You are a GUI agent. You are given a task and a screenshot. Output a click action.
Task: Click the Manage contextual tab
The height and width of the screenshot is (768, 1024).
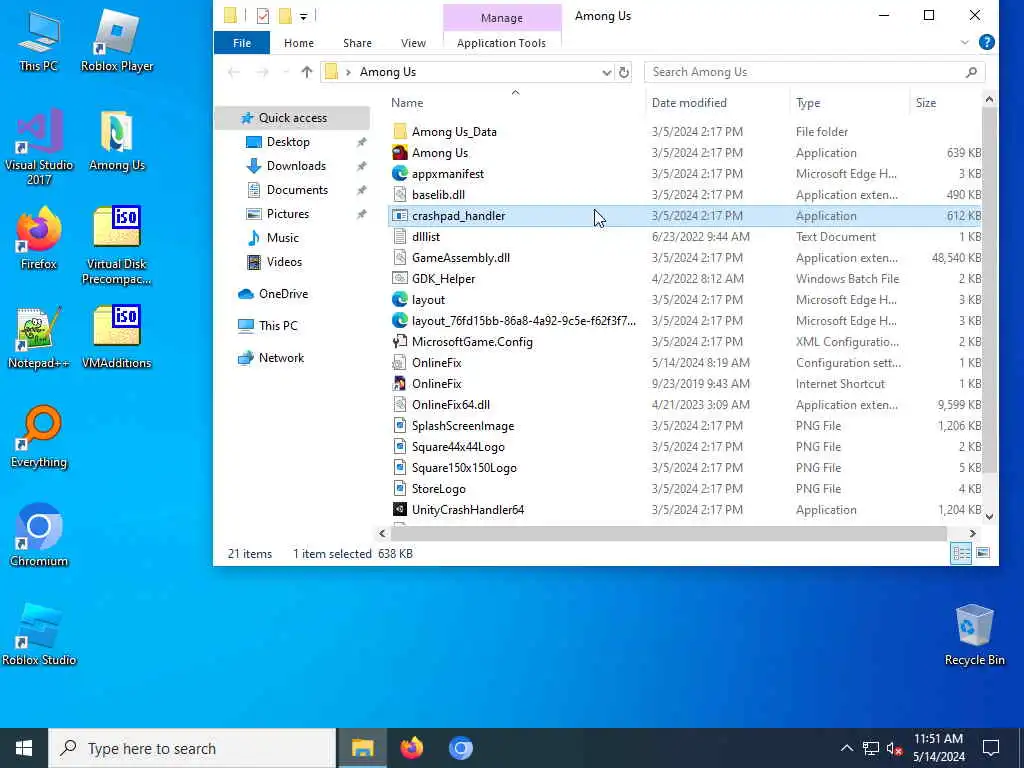502,18
